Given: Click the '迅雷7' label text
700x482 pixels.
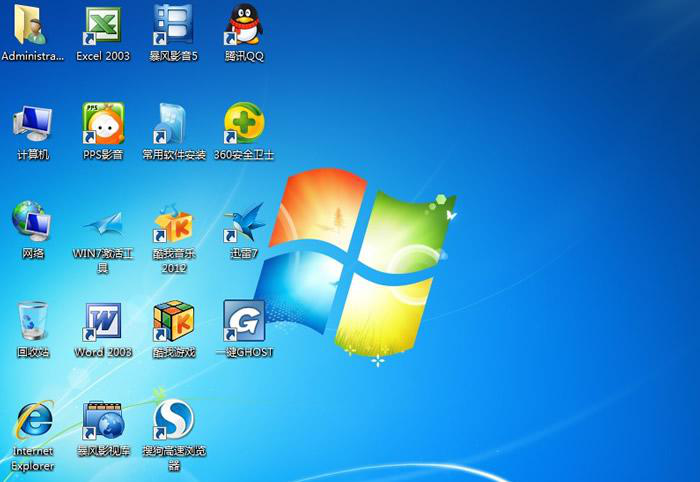Looking at the screenshot, I should tap(244, 253).
